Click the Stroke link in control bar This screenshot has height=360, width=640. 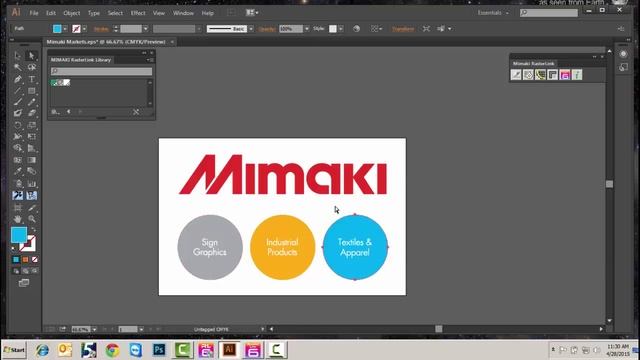(x=101, y=29)
